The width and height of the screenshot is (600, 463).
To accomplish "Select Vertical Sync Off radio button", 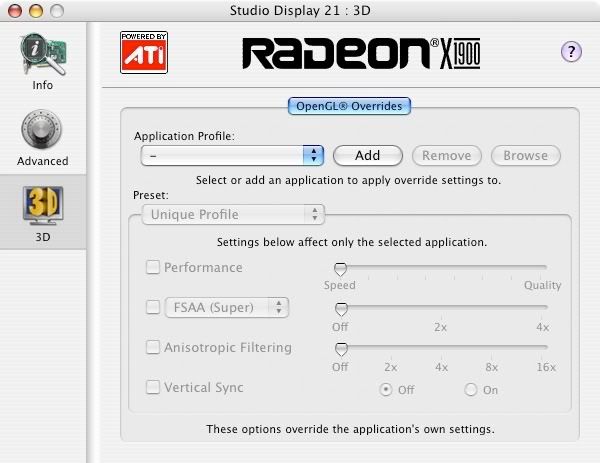I will (x=386, y=390).
